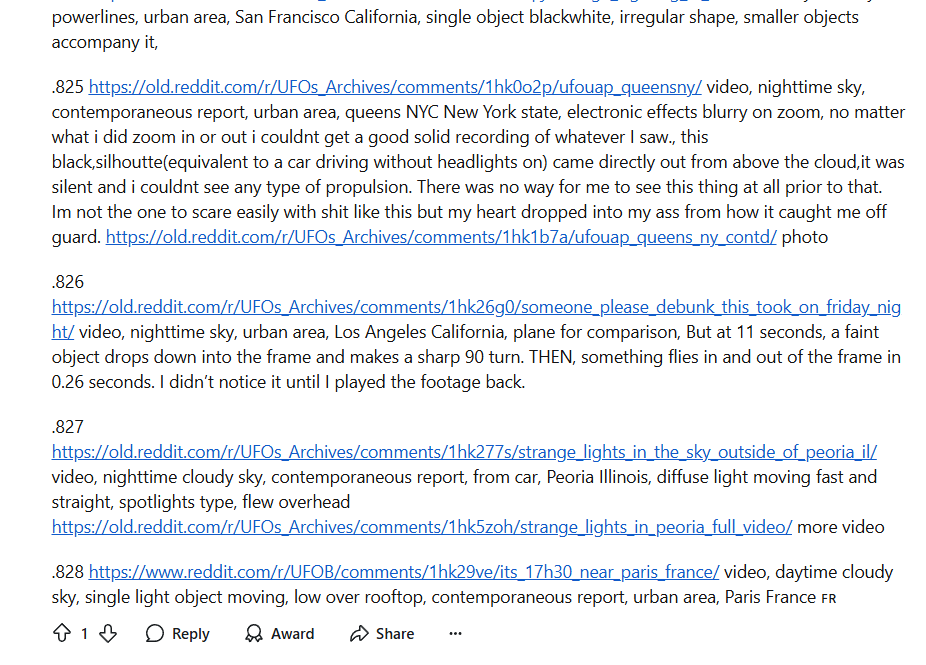The image size is (926, 665).
Task: Click the .825 entry number text
Action: (x=68, y=87)
